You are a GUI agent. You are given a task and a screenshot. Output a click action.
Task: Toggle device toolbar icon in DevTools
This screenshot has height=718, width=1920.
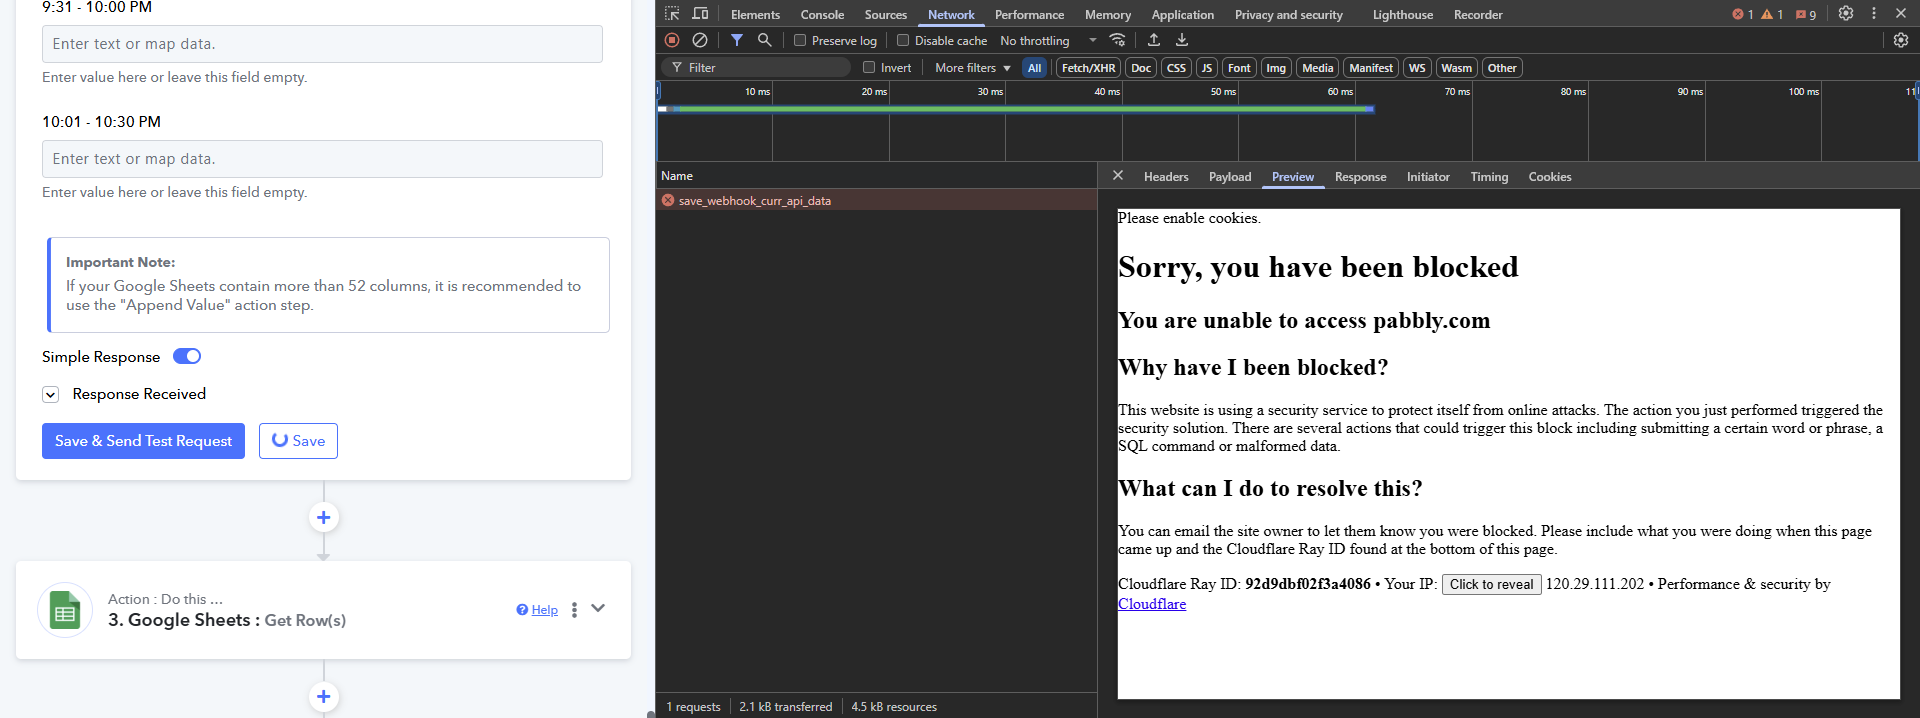[x=700, y=14]
